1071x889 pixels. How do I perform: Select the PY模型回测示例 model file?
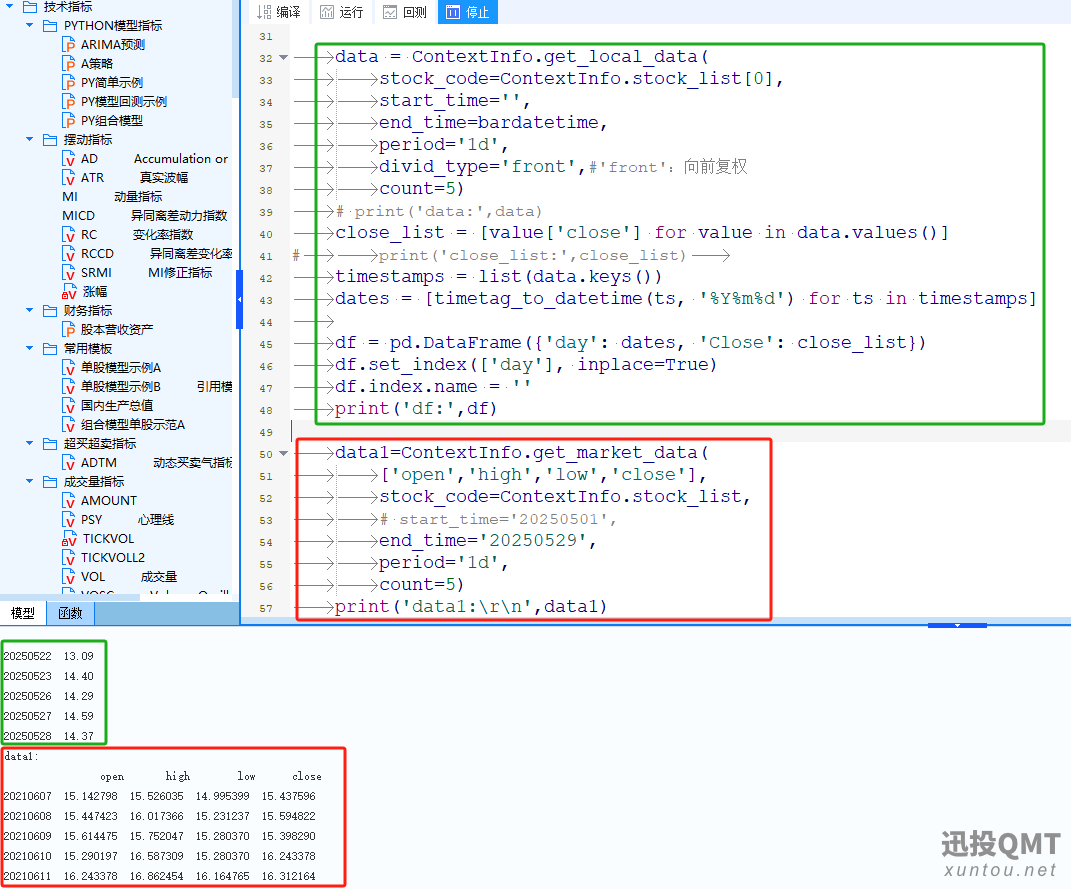[x=123, y=101]
